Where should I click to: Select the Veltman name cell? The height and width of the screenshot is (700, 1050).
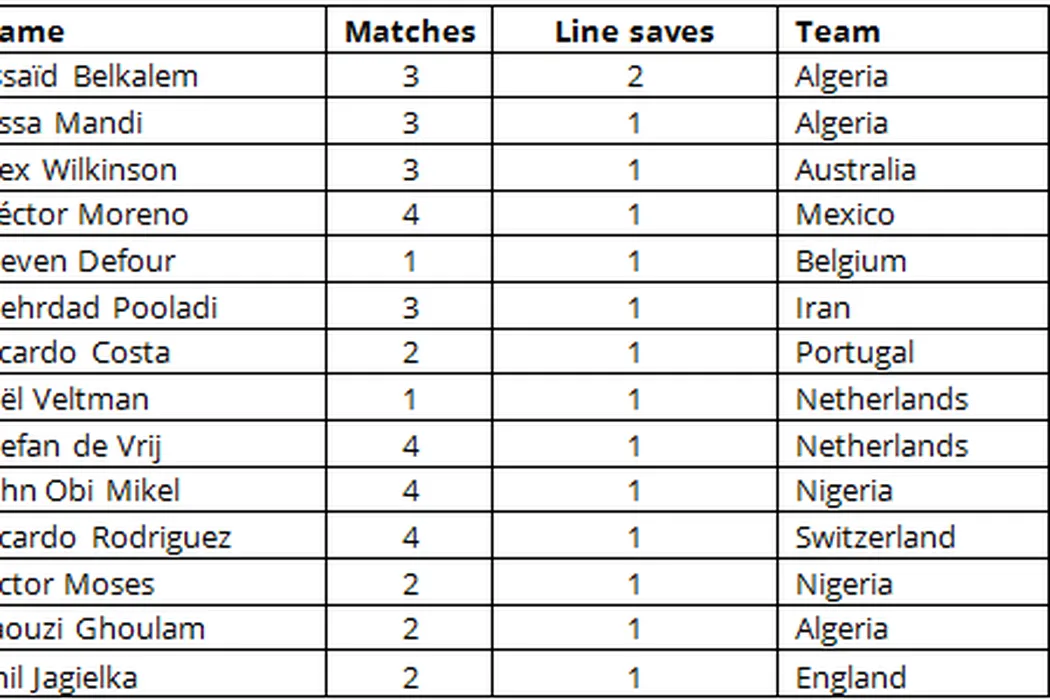click(76, 399)
